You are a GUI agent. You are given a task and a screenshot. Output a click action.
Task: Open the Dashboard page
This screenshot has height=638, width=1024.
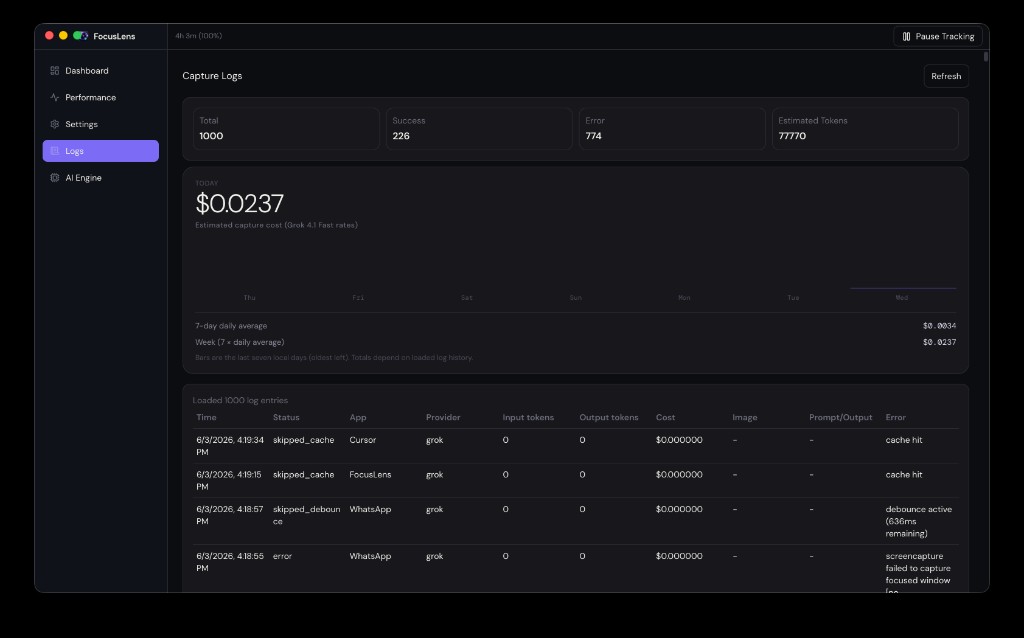pos(101,71)
